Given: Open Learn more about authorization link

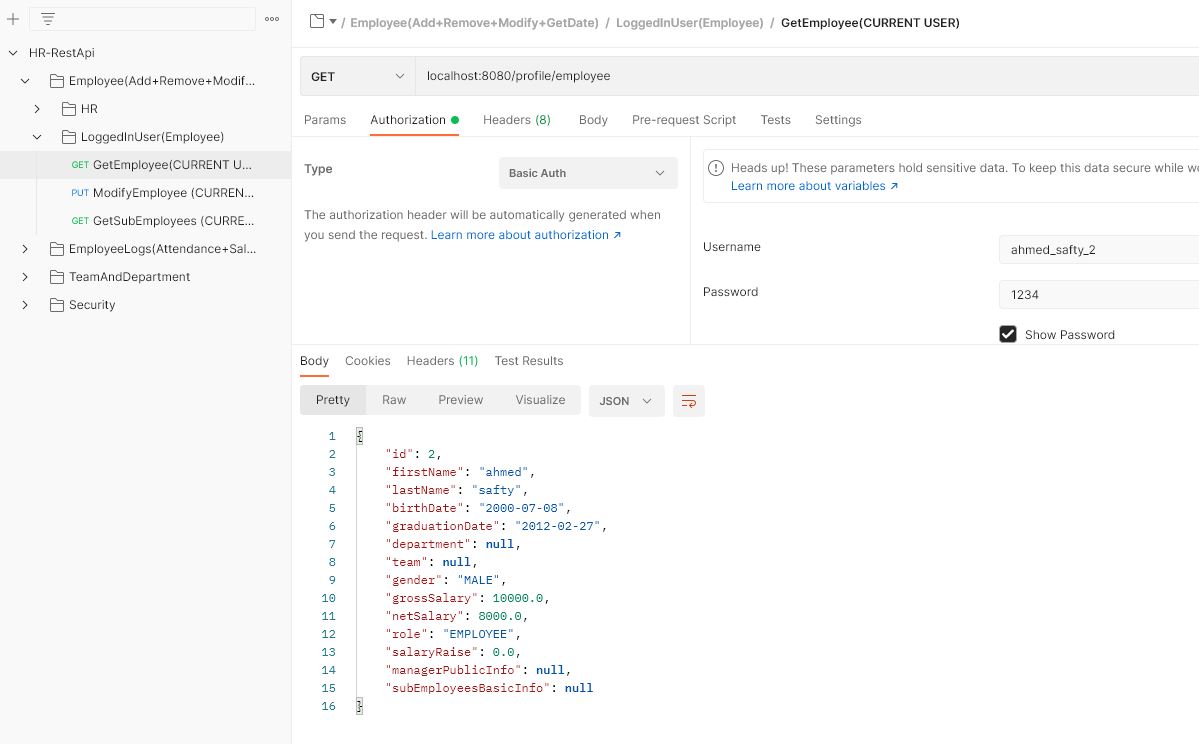Looking at the screenshot, I should tap(526, 235).
